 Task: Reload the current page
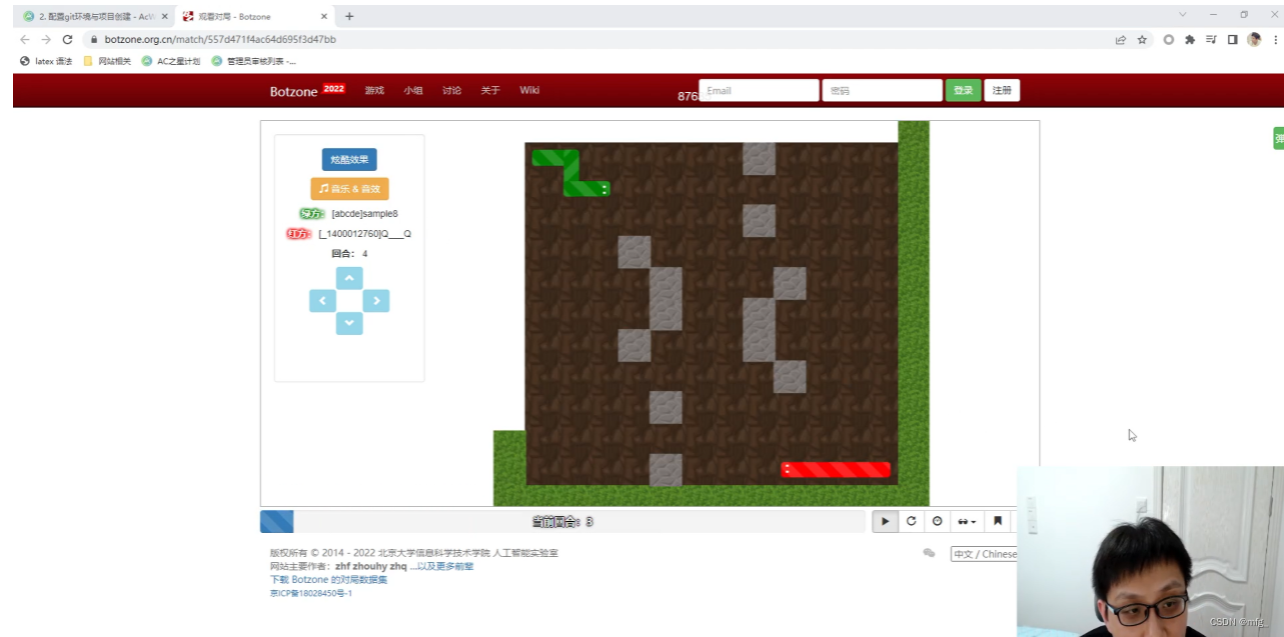[x=68, y=40]
